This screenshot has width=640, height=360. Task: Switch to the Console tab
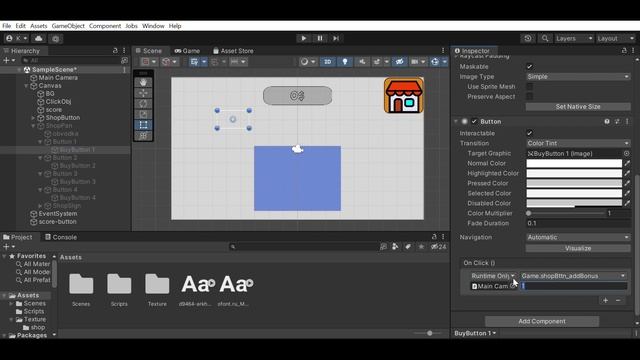pos(61,237)
